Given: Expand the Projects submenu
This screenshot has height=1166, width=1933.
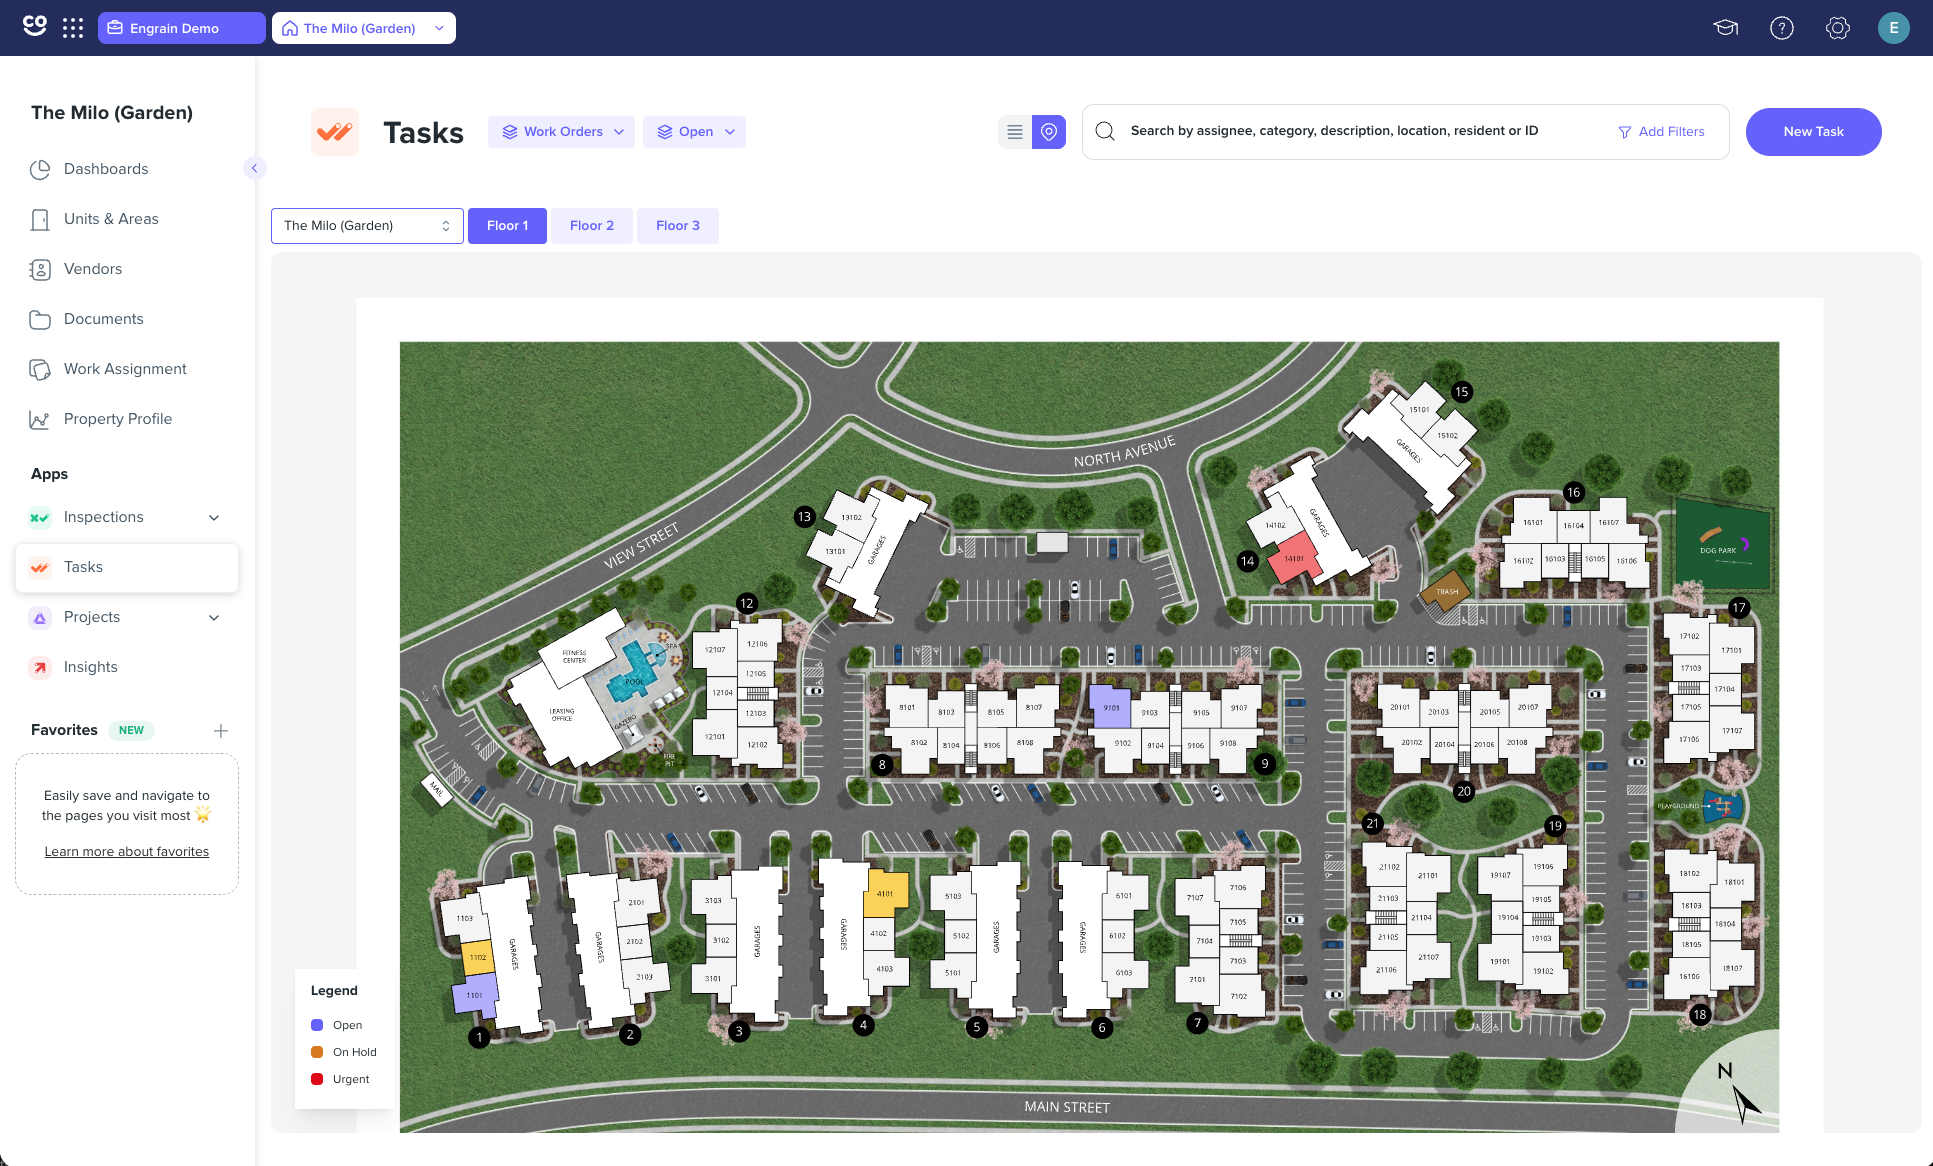Looking at the screenshot, I should tap(213, 618).
